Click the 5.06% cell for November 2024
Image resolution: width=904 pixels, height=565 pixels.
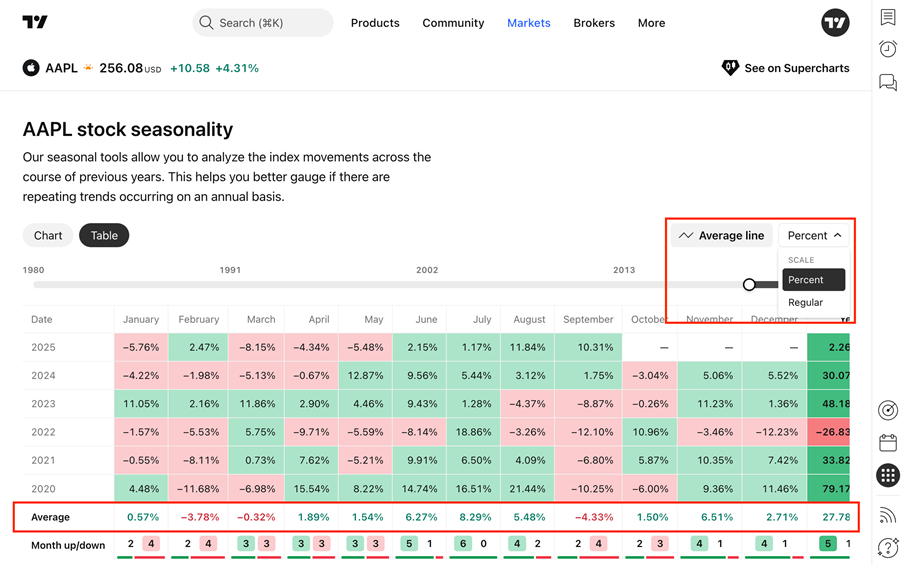point(710,375)
